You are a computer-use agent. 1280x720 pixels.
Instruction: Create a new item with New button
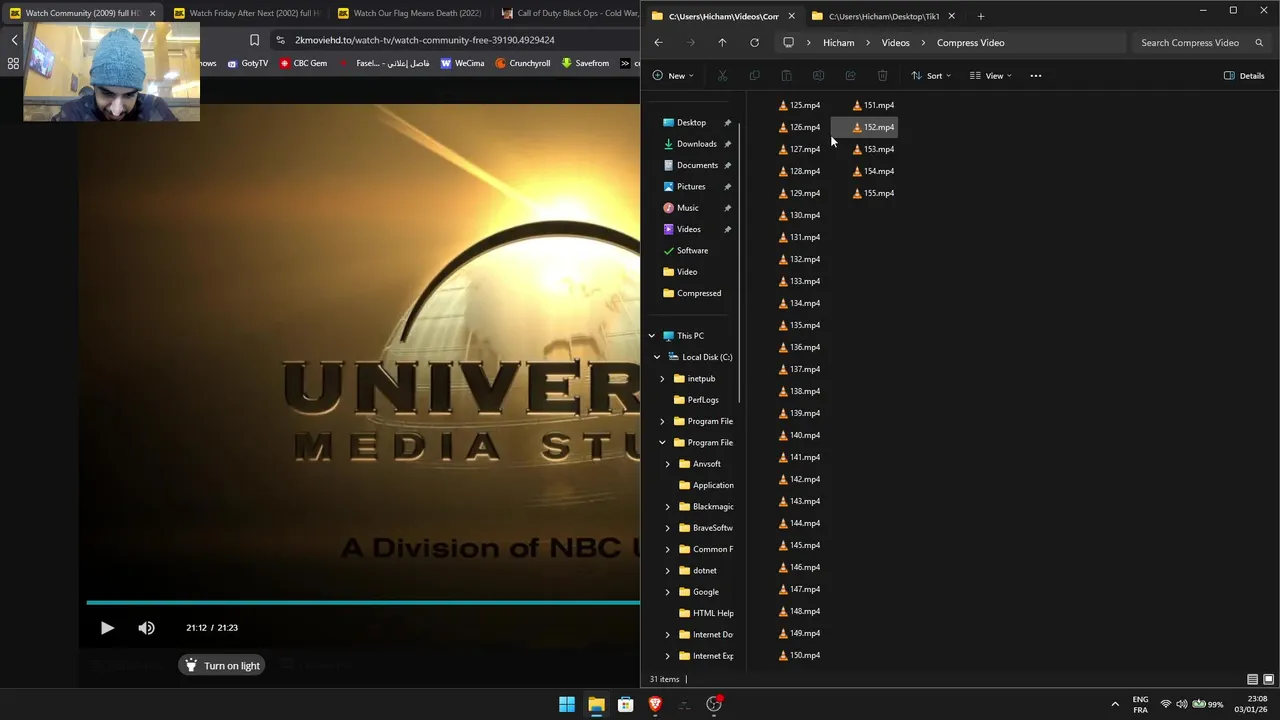coord(671,76)
